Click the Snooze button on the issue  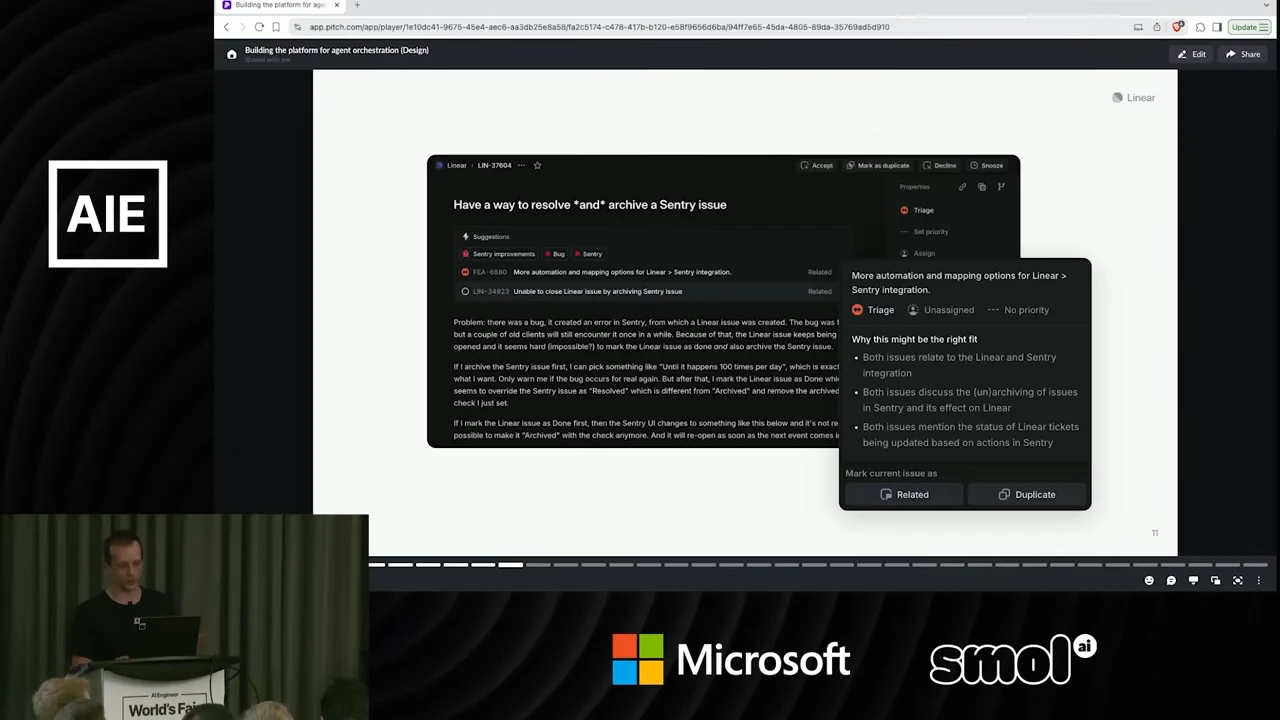pyautogui.click(x=986, y=165)
